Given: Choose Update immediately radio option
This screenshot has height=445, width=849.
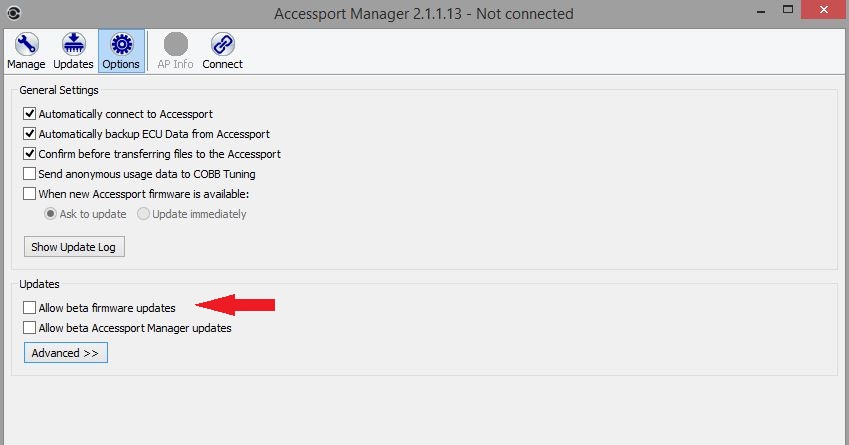Looking at the screenshot, I should (x=143, y=214).
